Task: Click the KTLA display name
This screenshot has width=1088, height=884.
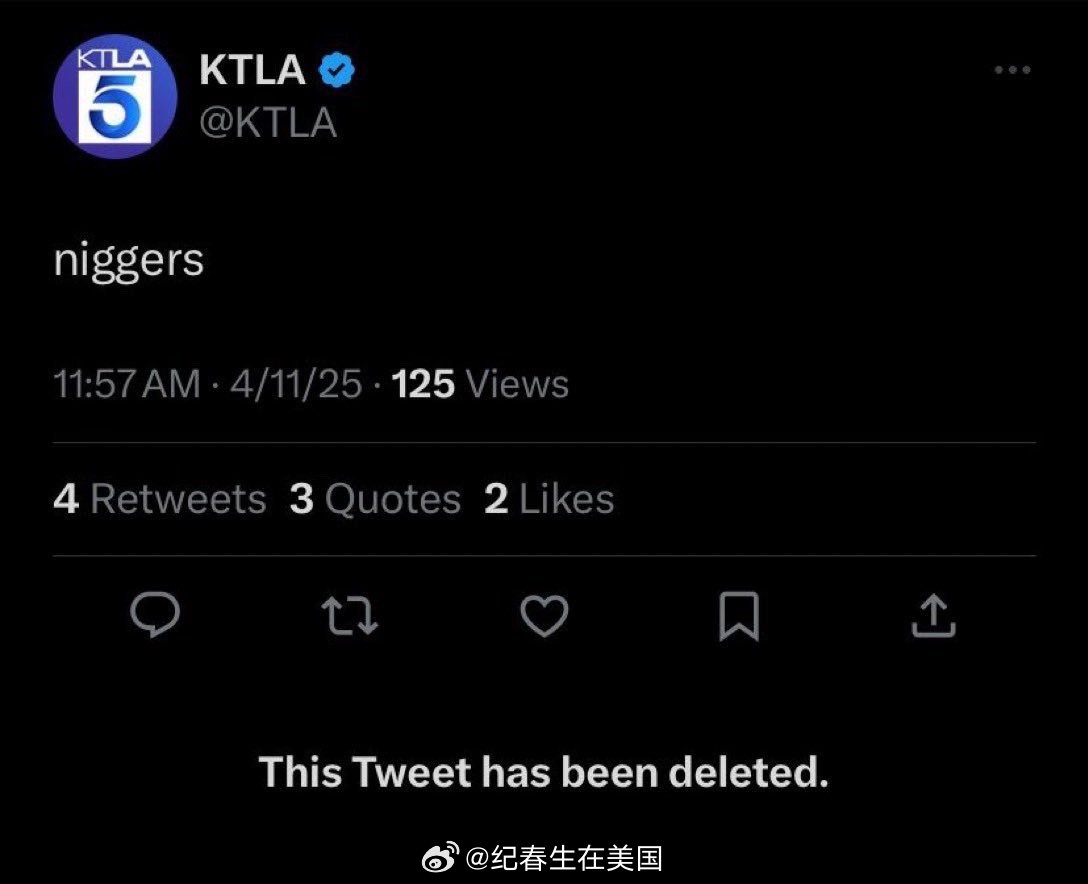Action: pos(252,70)
